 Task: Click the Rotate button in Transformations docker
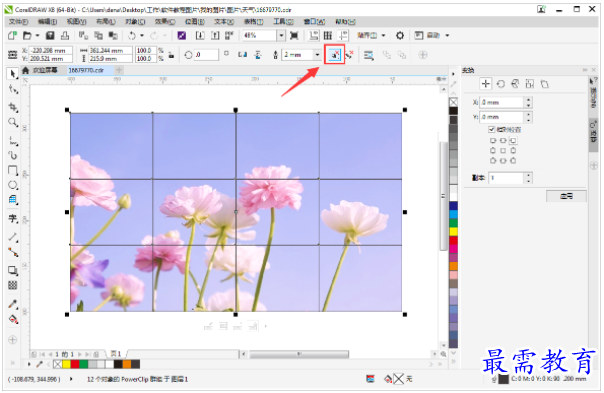pos(500,84)
